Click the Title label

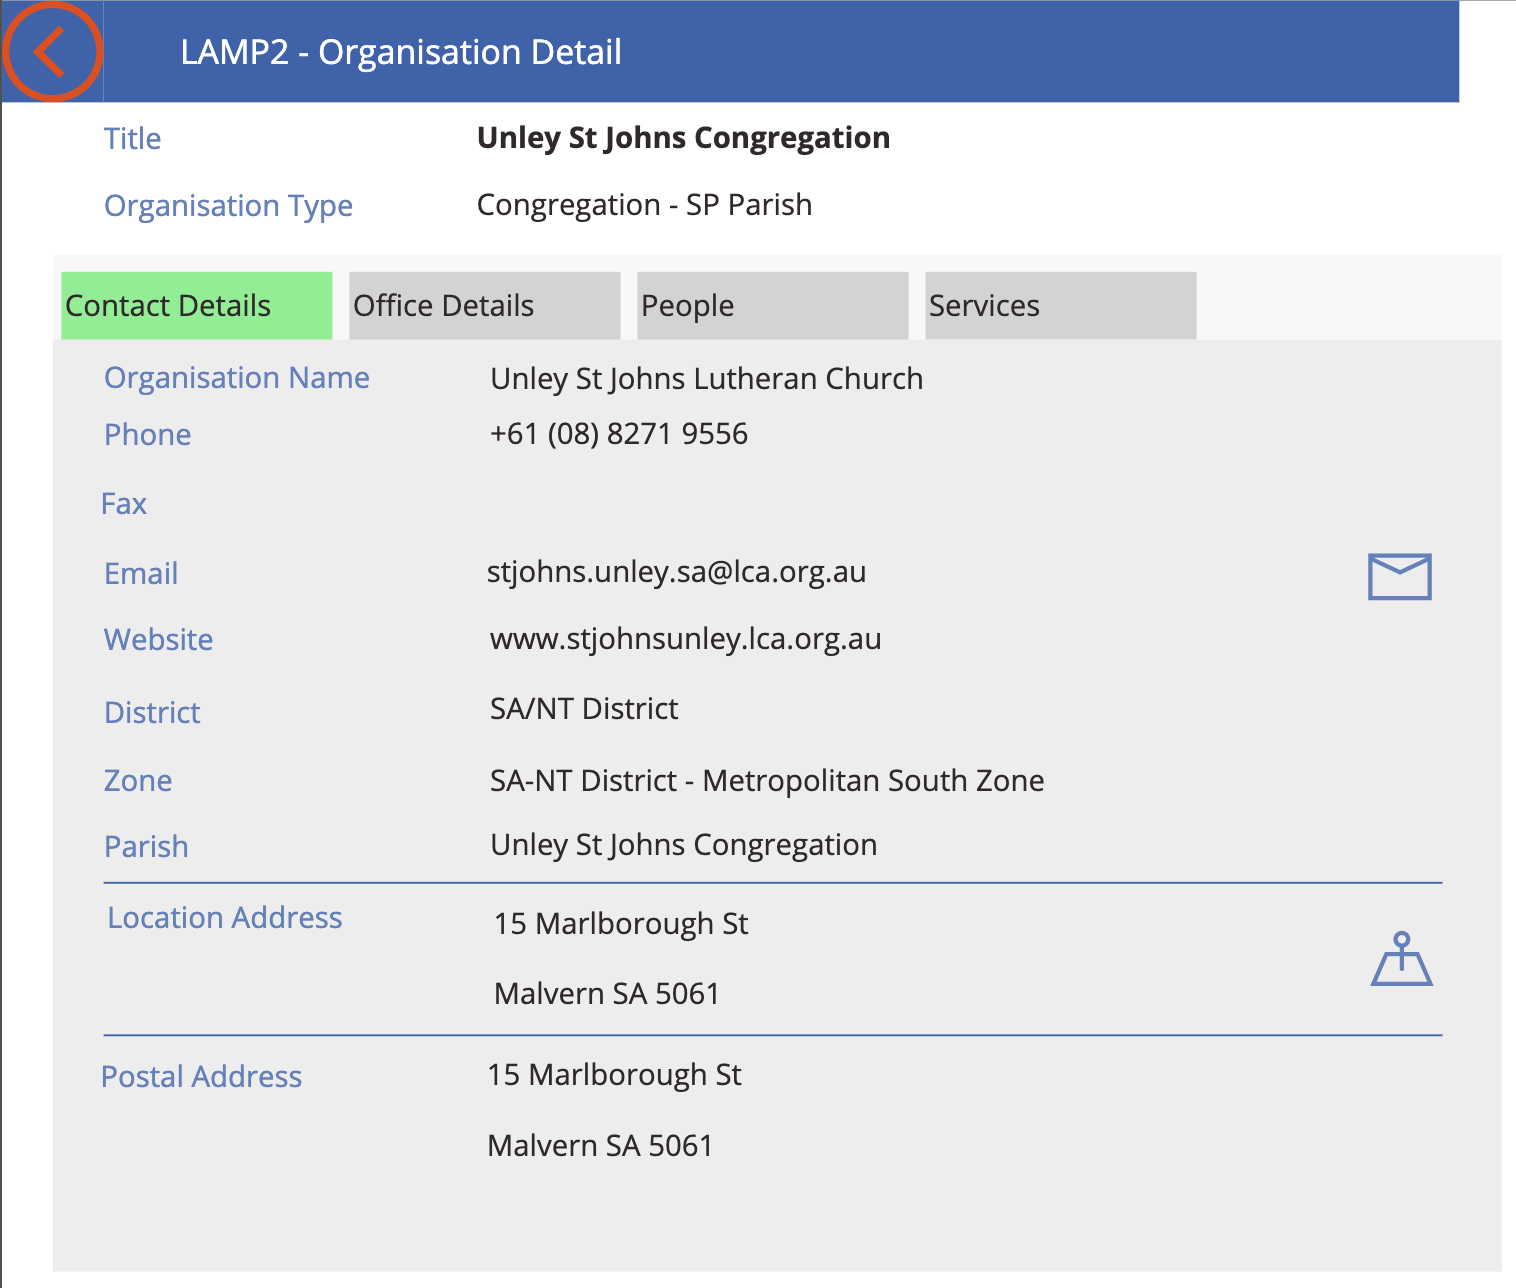pyautogui.click(x=133, y=139)
